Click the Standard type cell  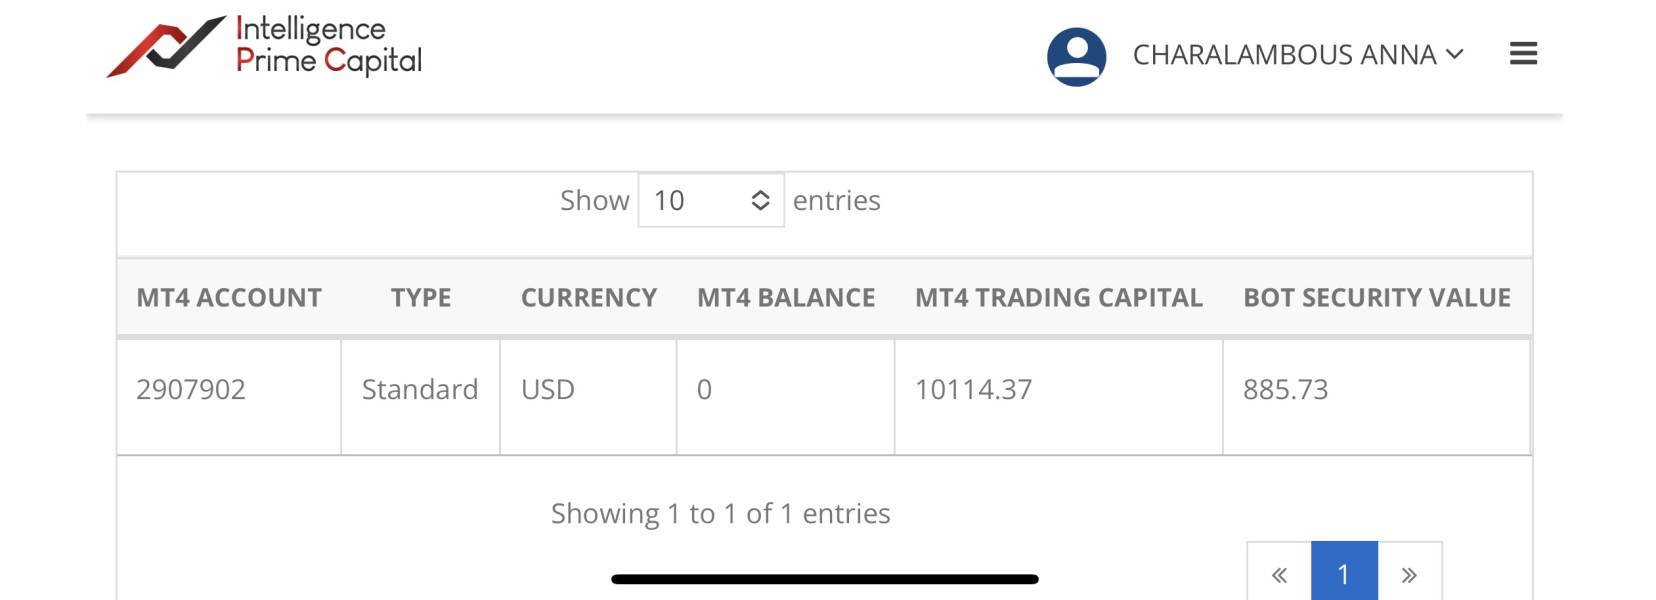coord(420,390)
